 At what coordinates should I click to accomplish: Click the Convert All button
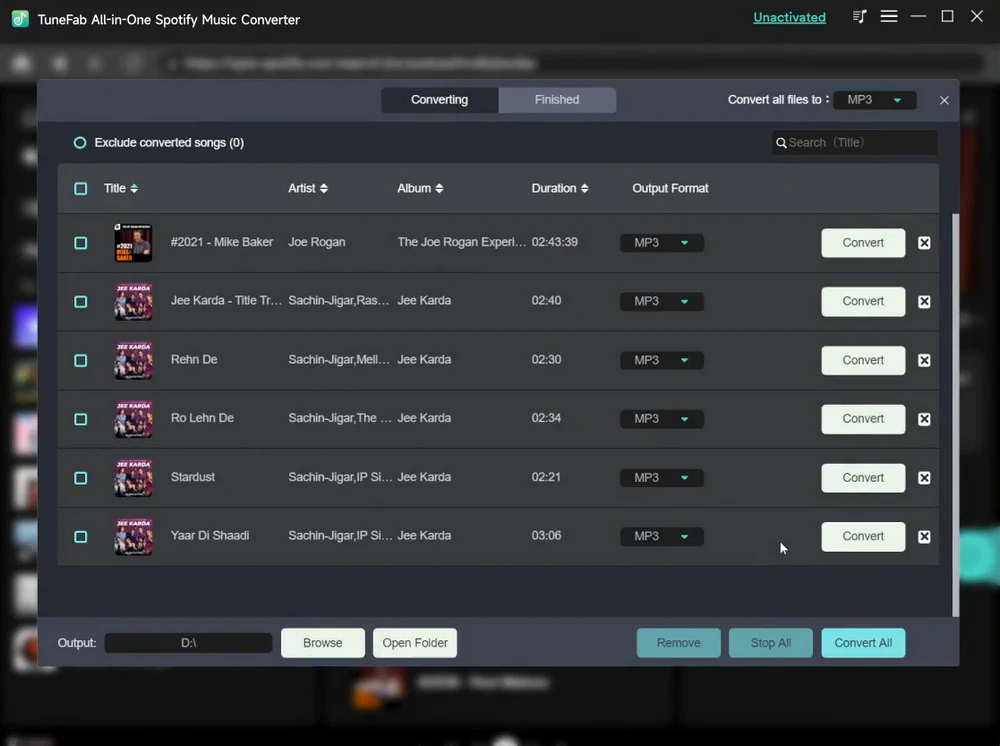pos(863,643)
